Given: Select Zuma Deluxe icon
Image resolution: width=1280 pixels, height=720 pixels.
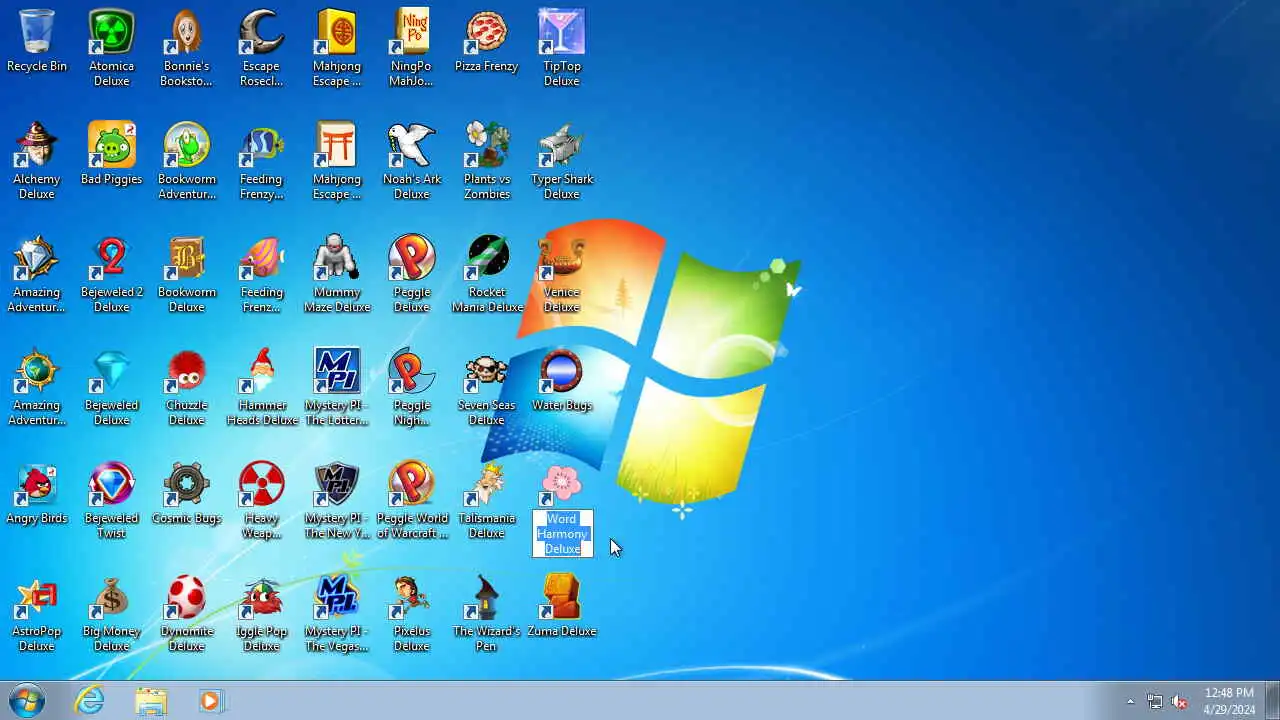Looking at the screenshot, I should (x=562, y=597).
